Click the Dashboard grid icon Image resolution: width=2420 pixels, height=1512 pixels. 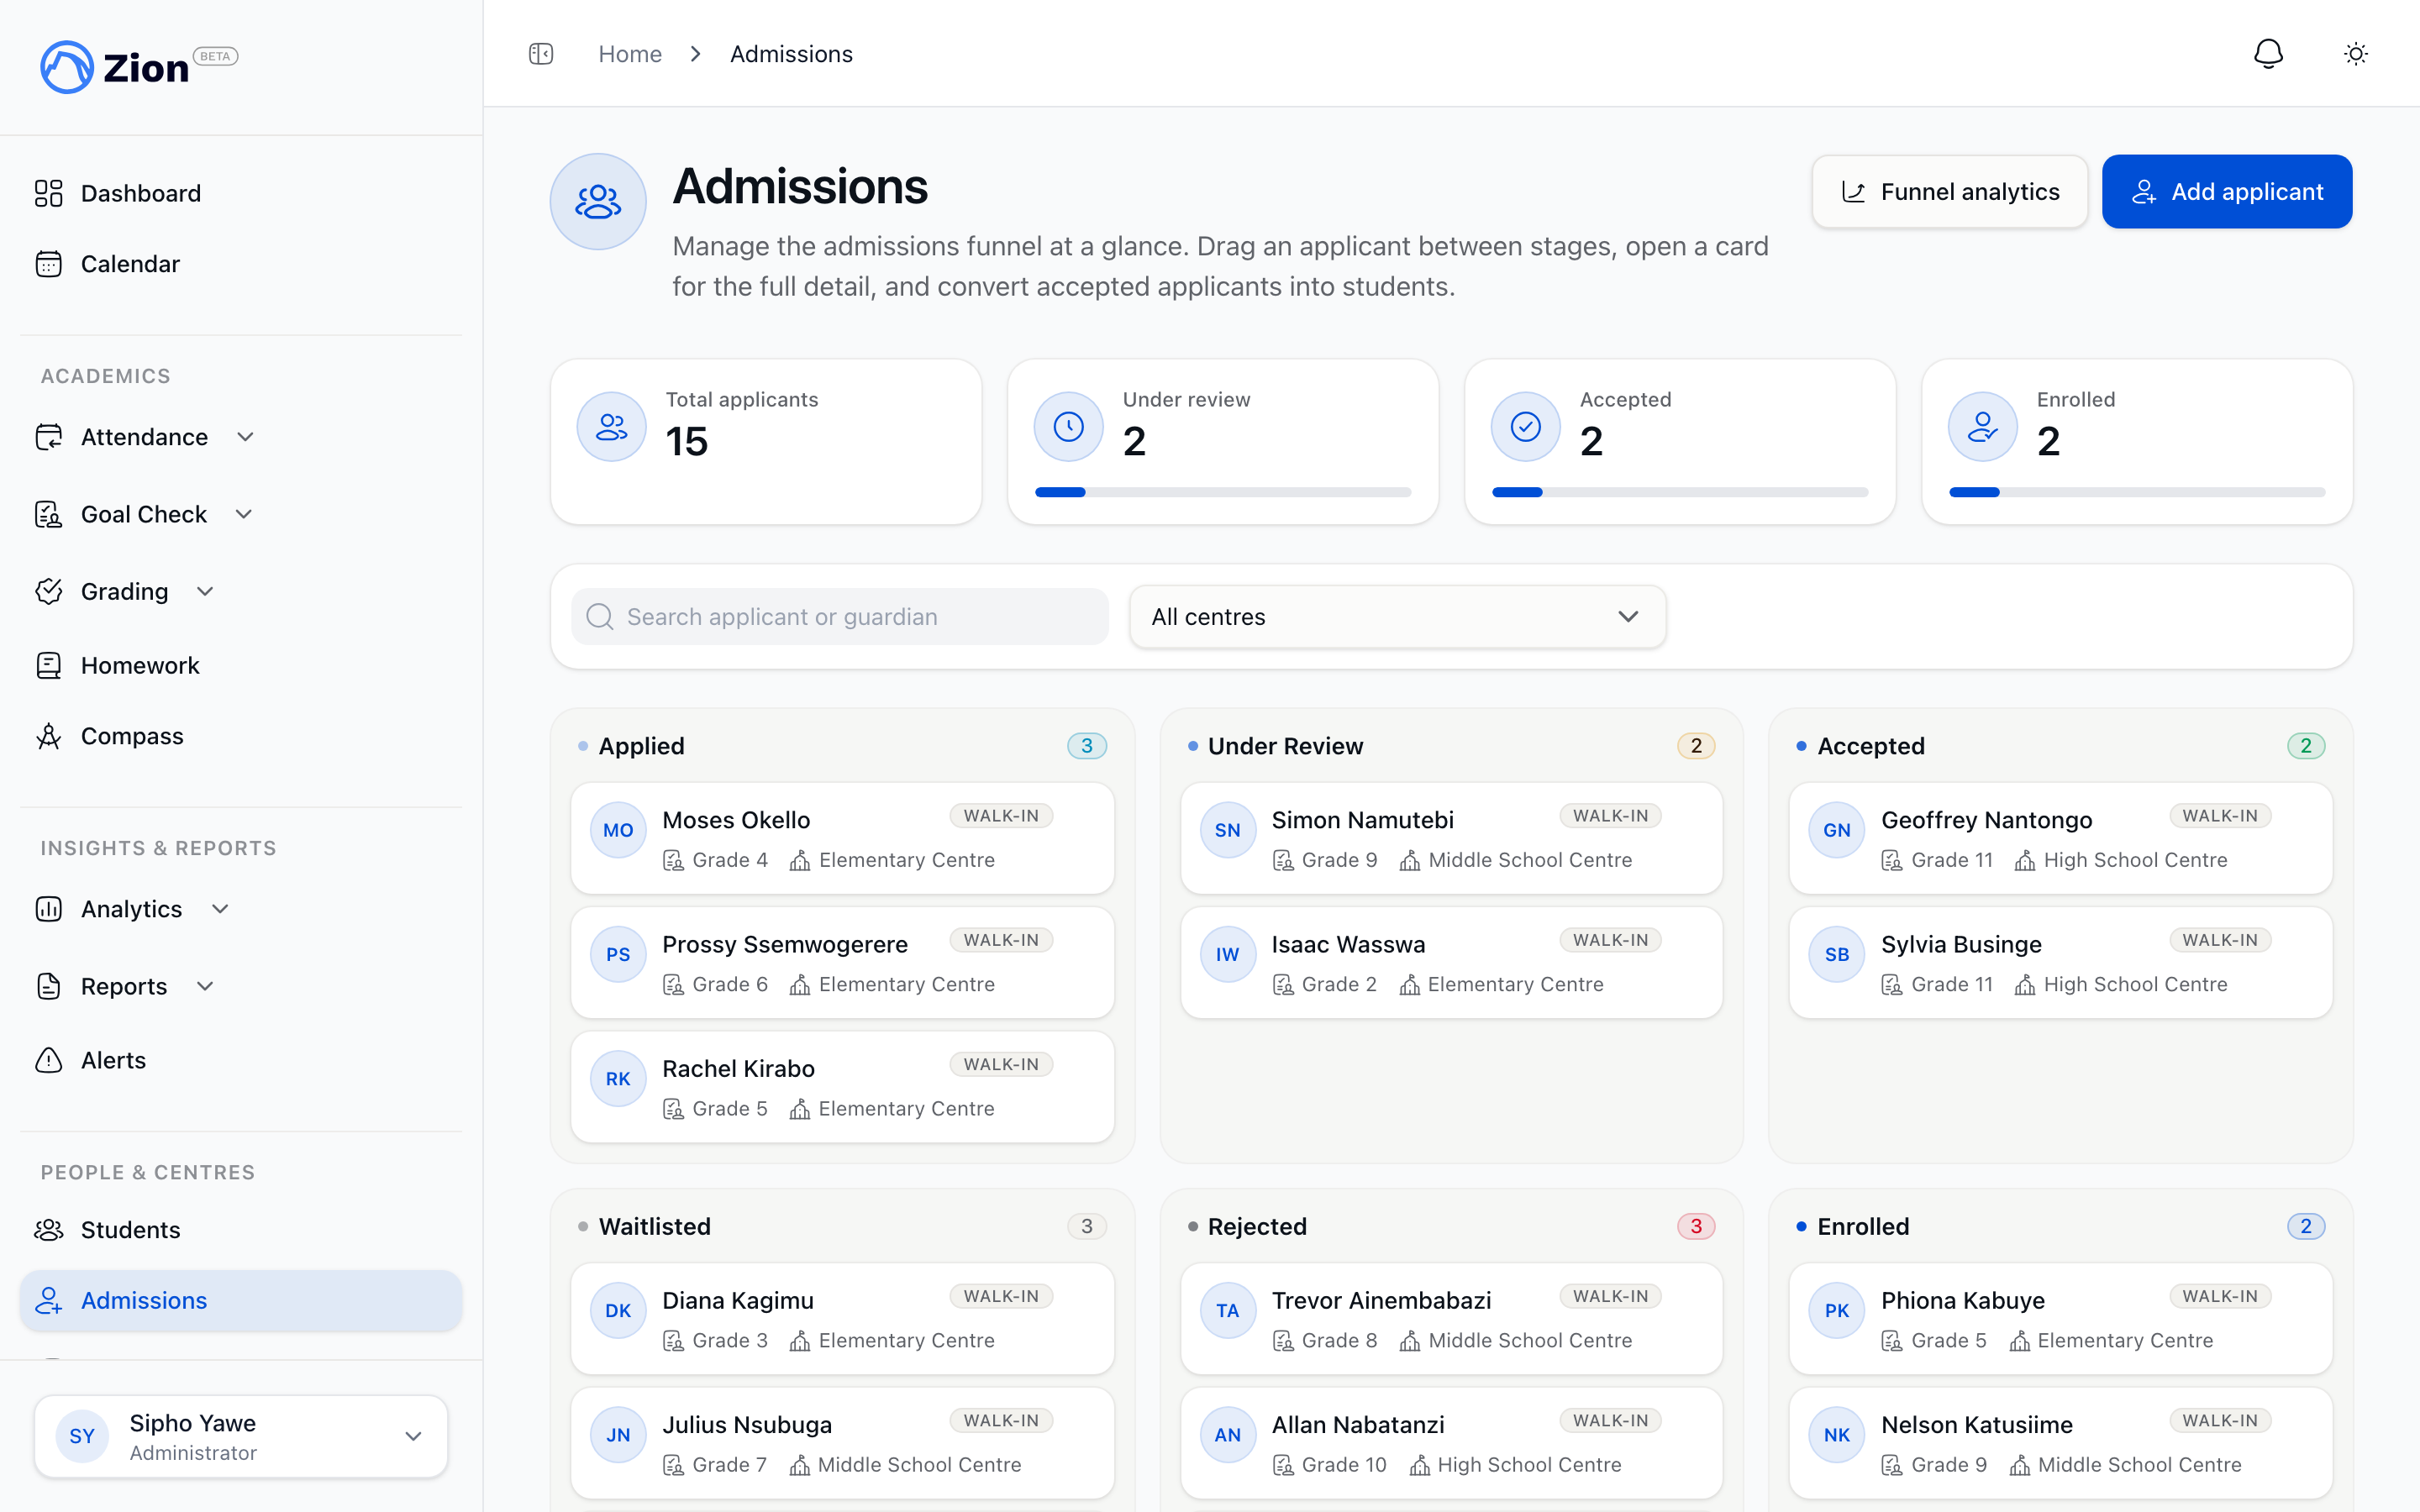(x=48, y=193)
